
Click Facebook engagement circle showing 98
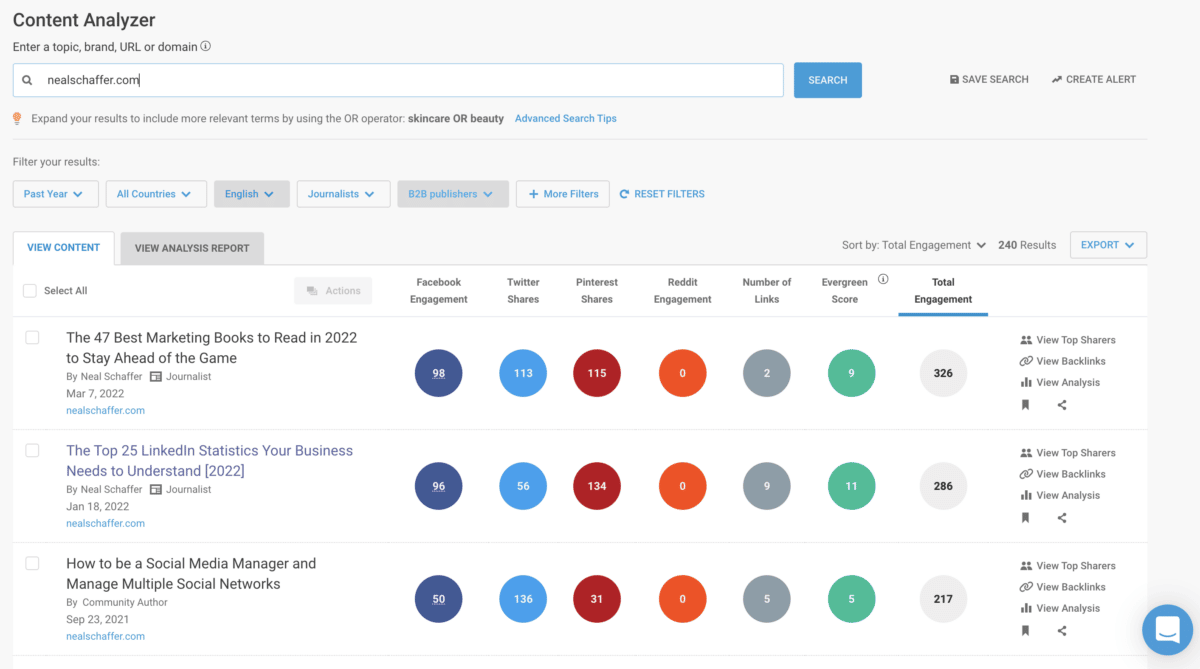point(439,374)
